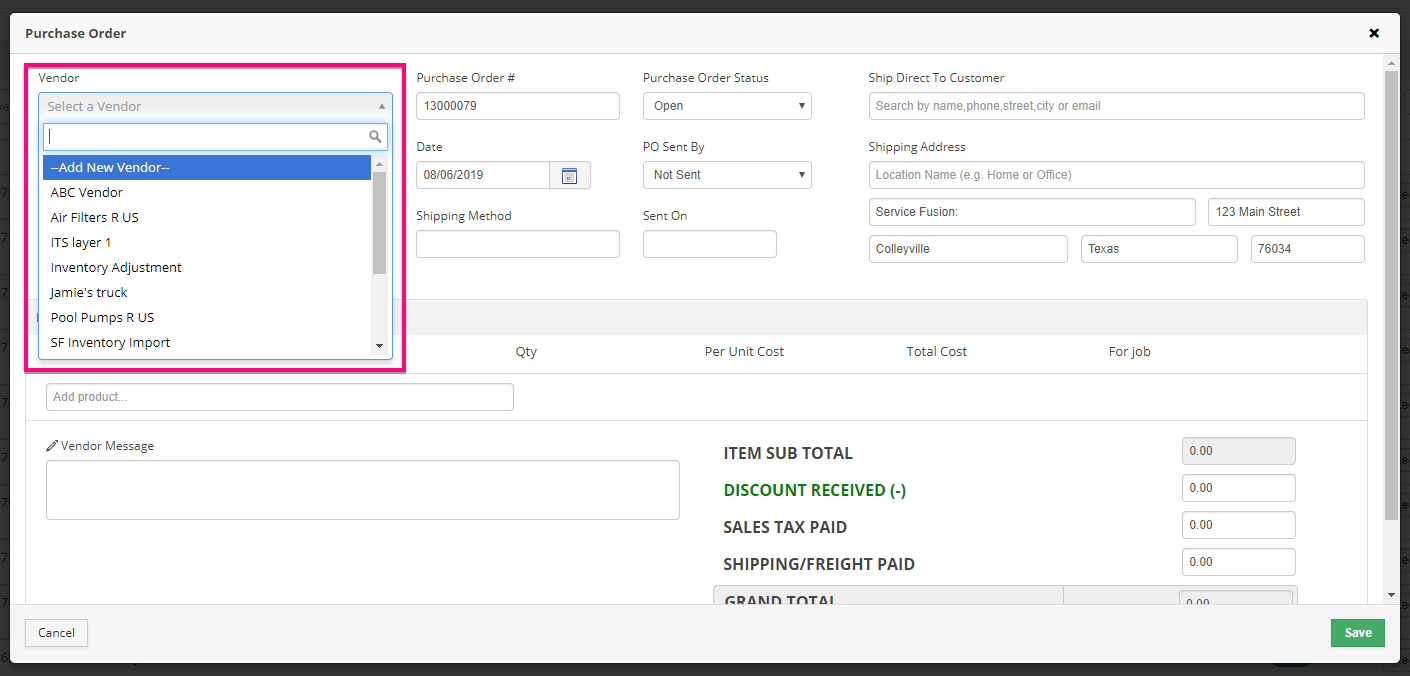Click the green Save button
Screen dimensions: 1410x676
(1357, 633)
